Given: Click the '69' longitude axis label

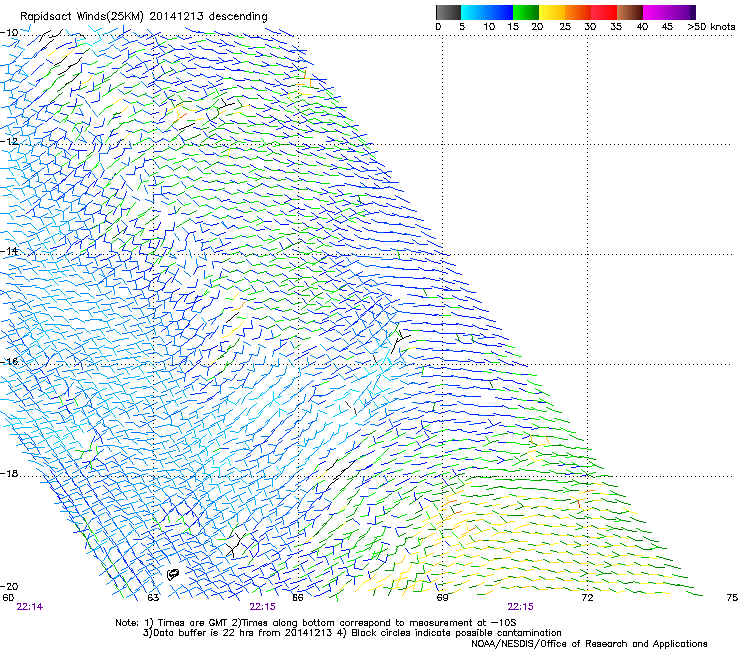Looking at the screenshot, I should 442,597.
